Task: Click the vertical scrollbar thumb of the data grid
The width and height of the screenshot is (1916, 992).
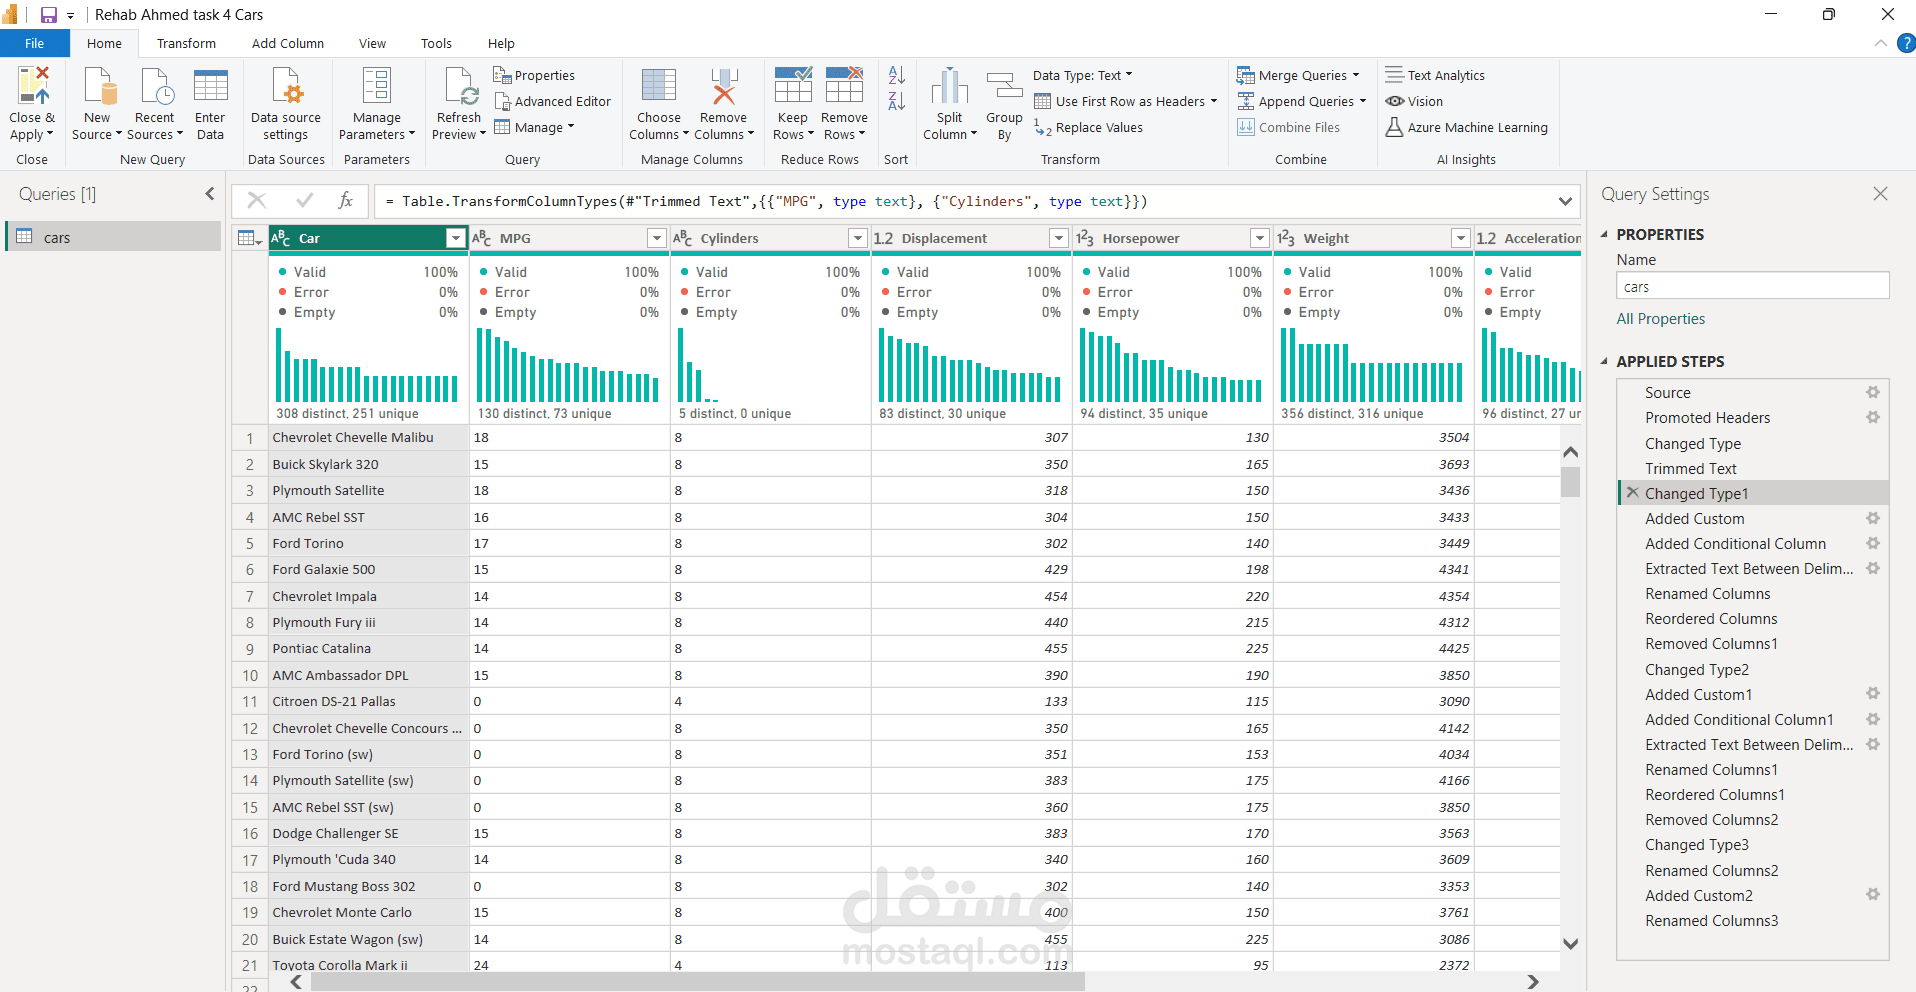Action: coord(1570,481)
